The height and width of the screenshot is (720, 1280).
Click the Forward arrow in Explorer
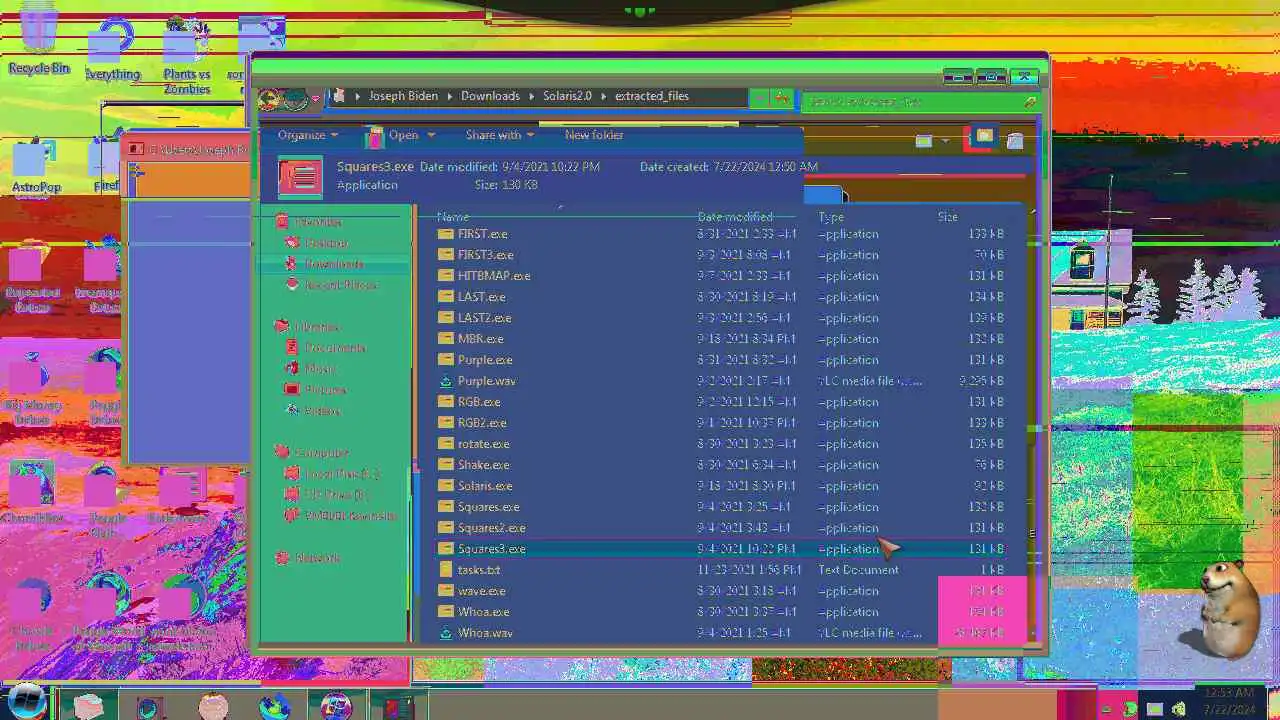pyautogui.click(x=295, y=98)
